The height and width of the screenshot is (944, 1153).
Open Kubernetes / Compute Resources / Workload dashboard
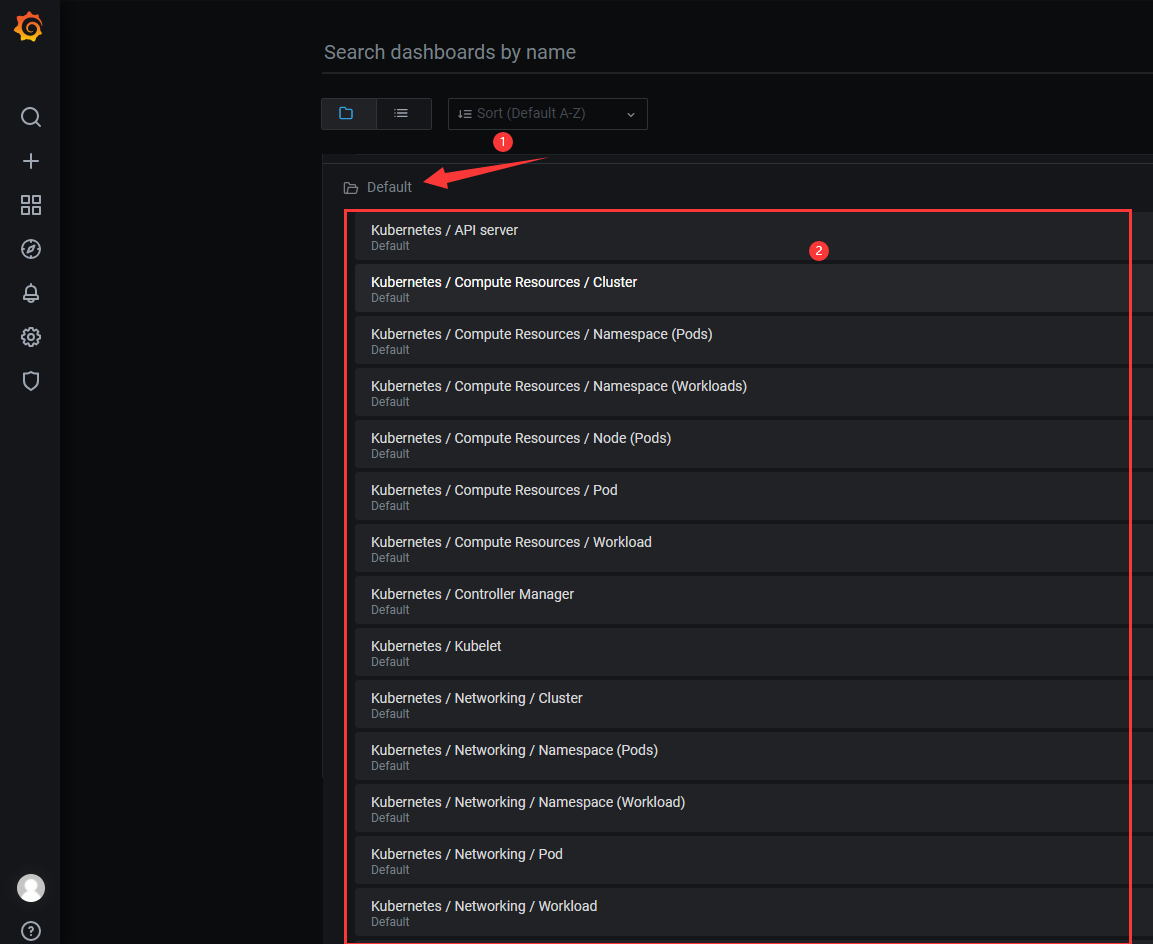pos(754,549)
